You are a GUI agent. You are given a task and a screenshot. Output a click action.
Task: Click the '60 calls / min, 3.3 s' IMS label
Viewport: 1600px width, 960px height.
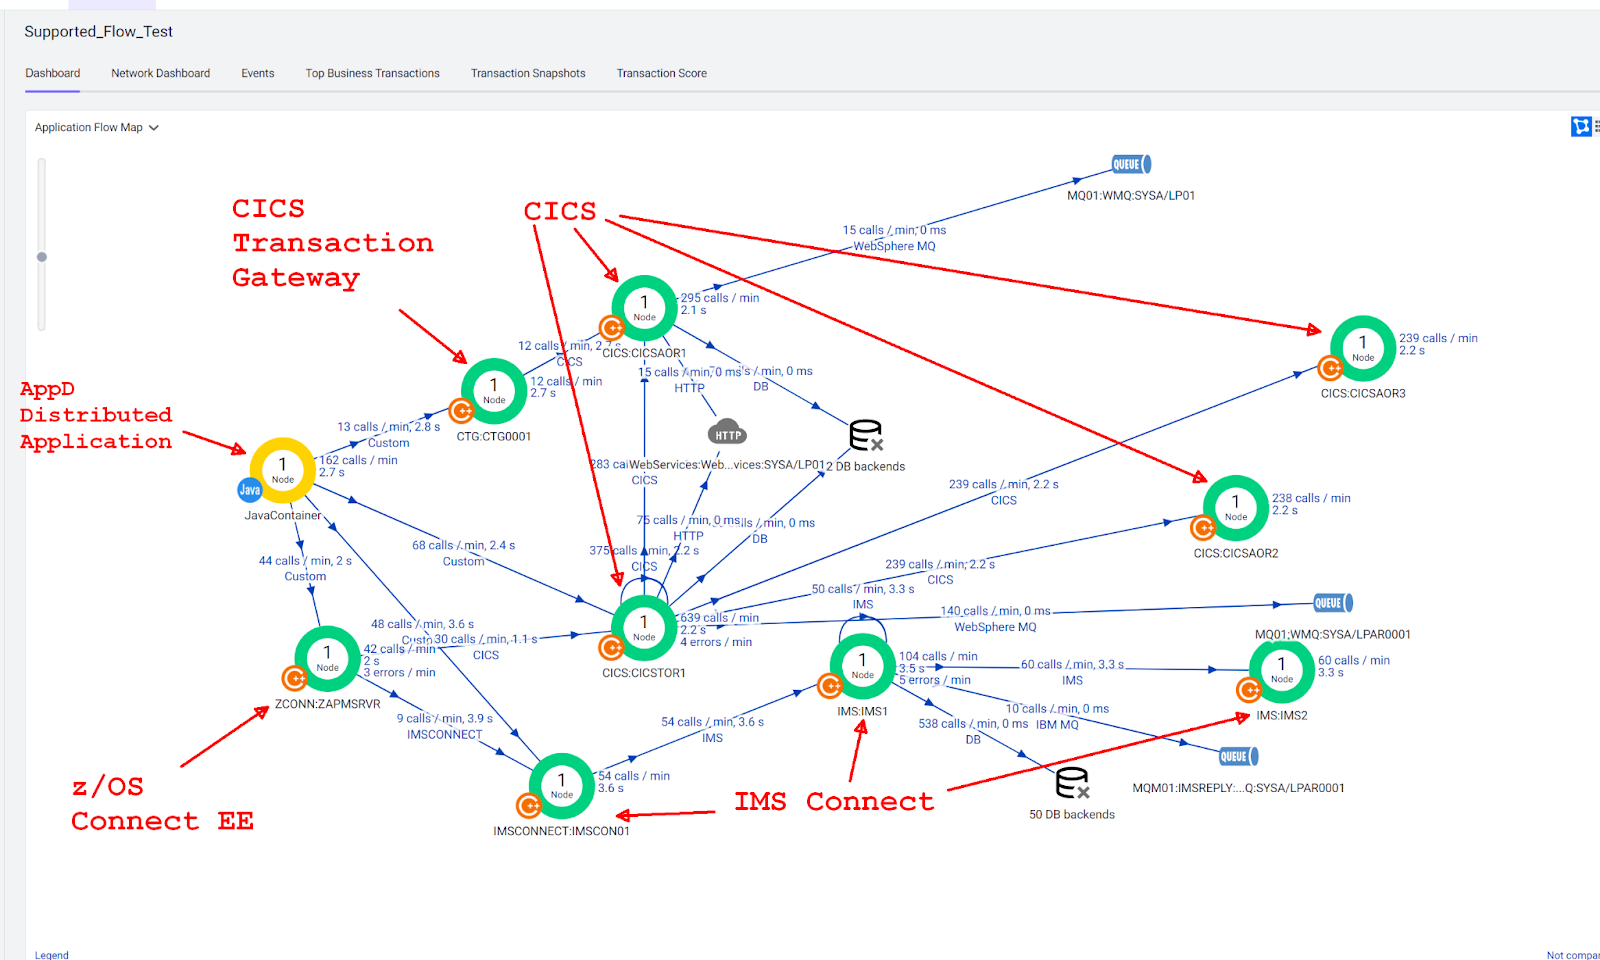[1072, 665]
